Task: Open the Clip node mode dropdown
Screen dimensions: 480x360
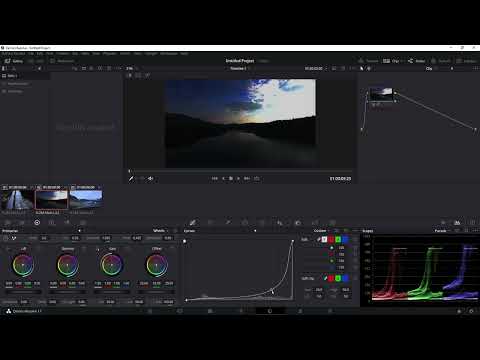Action: click(432, 68)
